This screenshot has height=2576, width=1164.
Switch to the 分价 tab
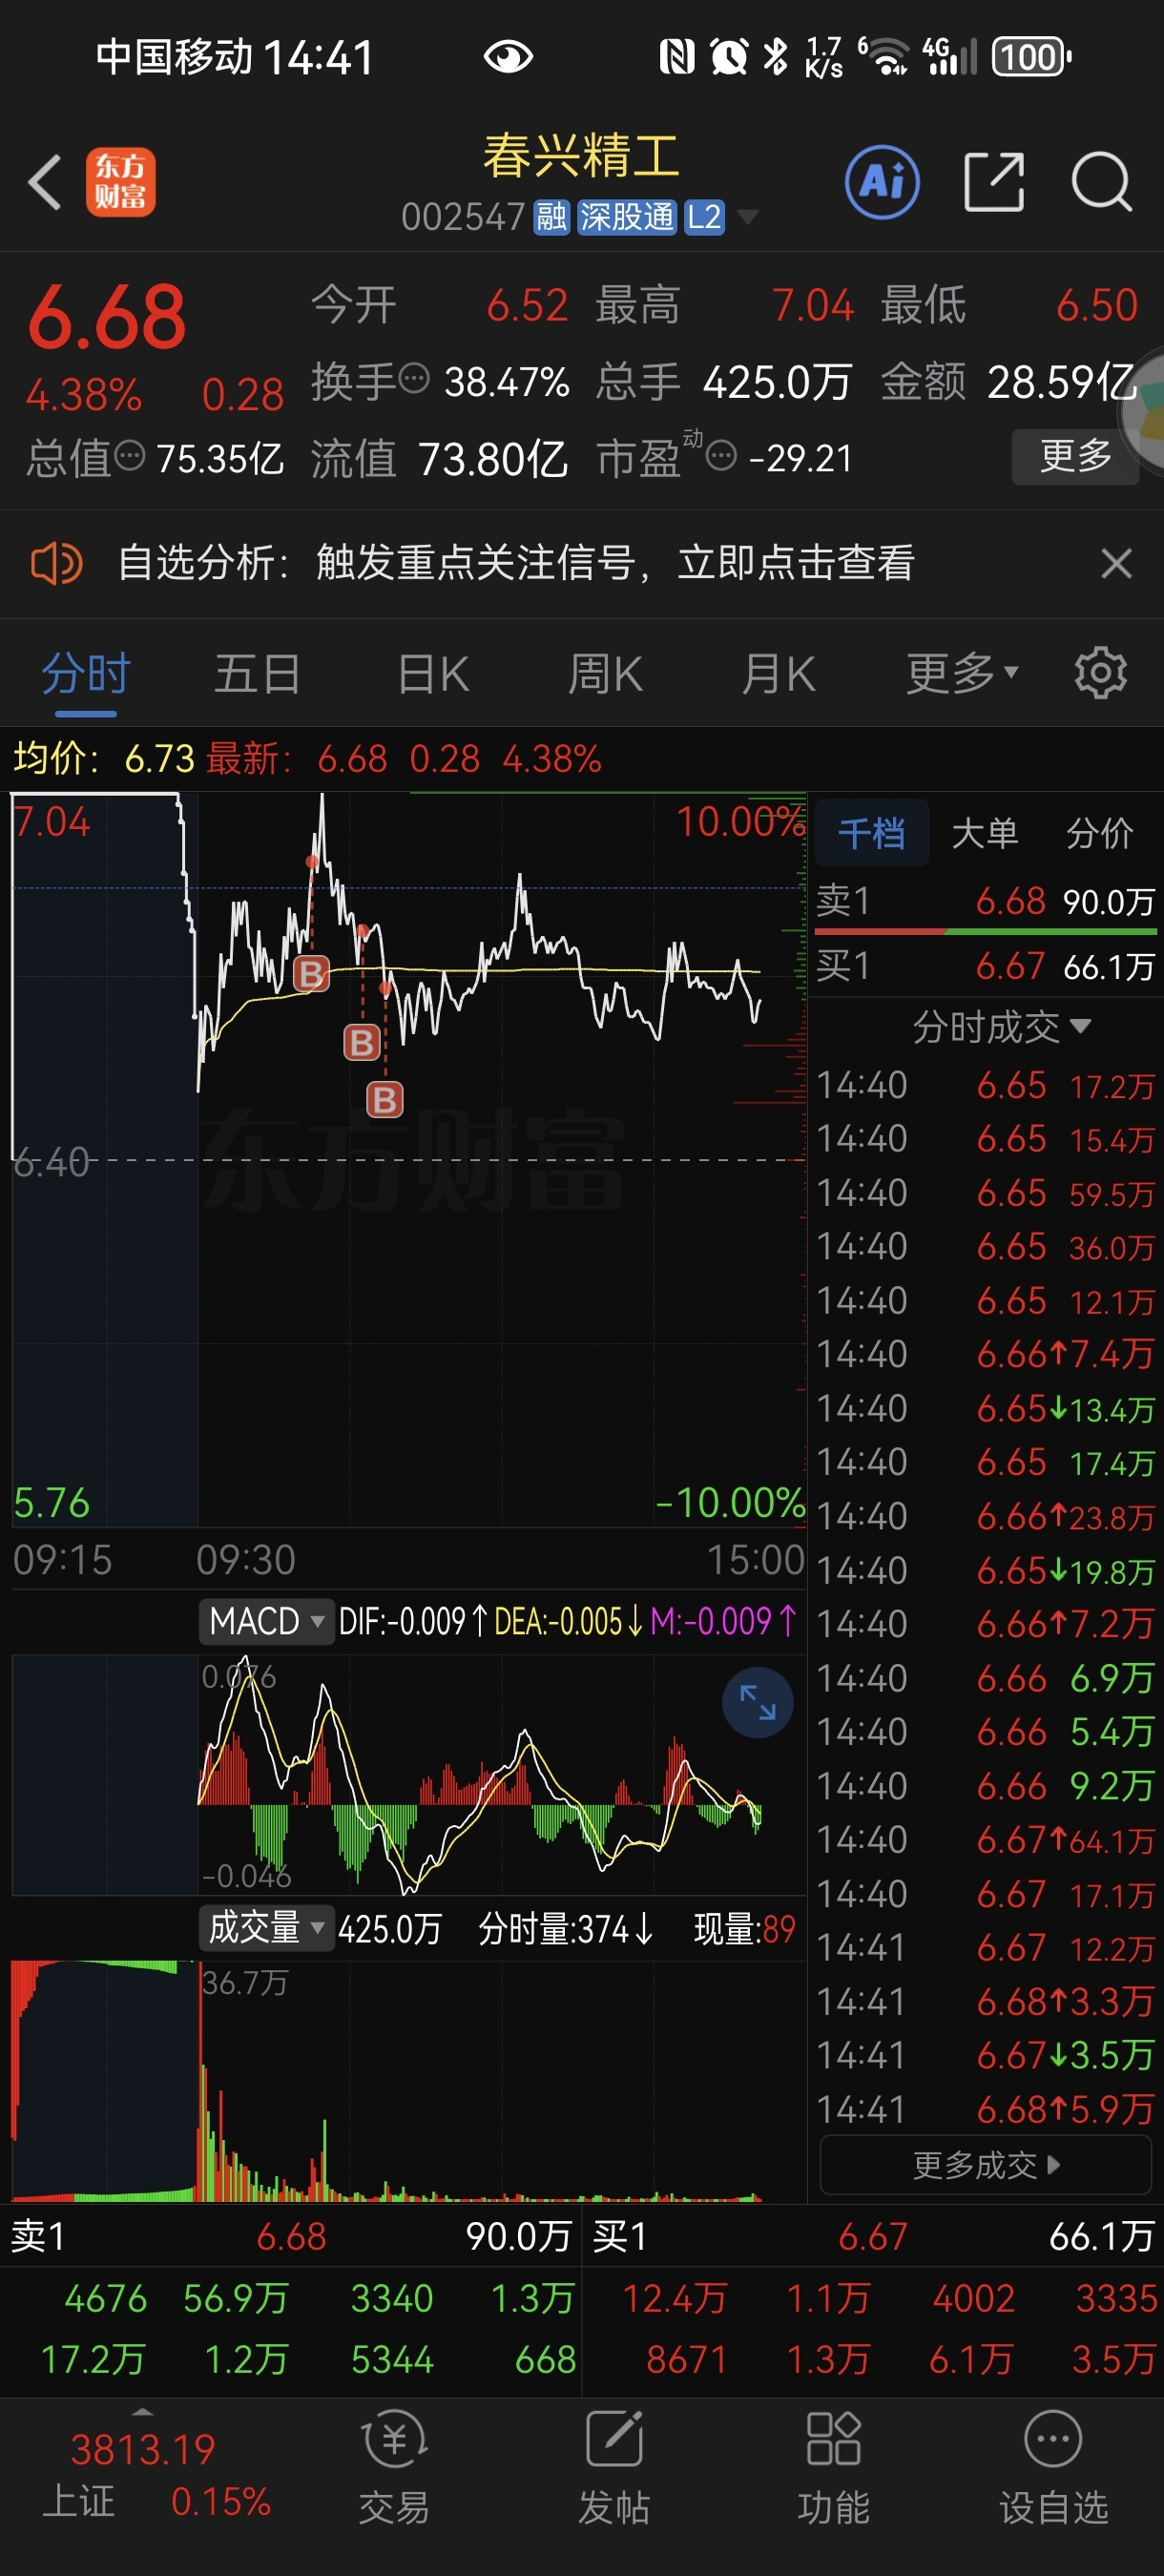(x=1099, y=832)
